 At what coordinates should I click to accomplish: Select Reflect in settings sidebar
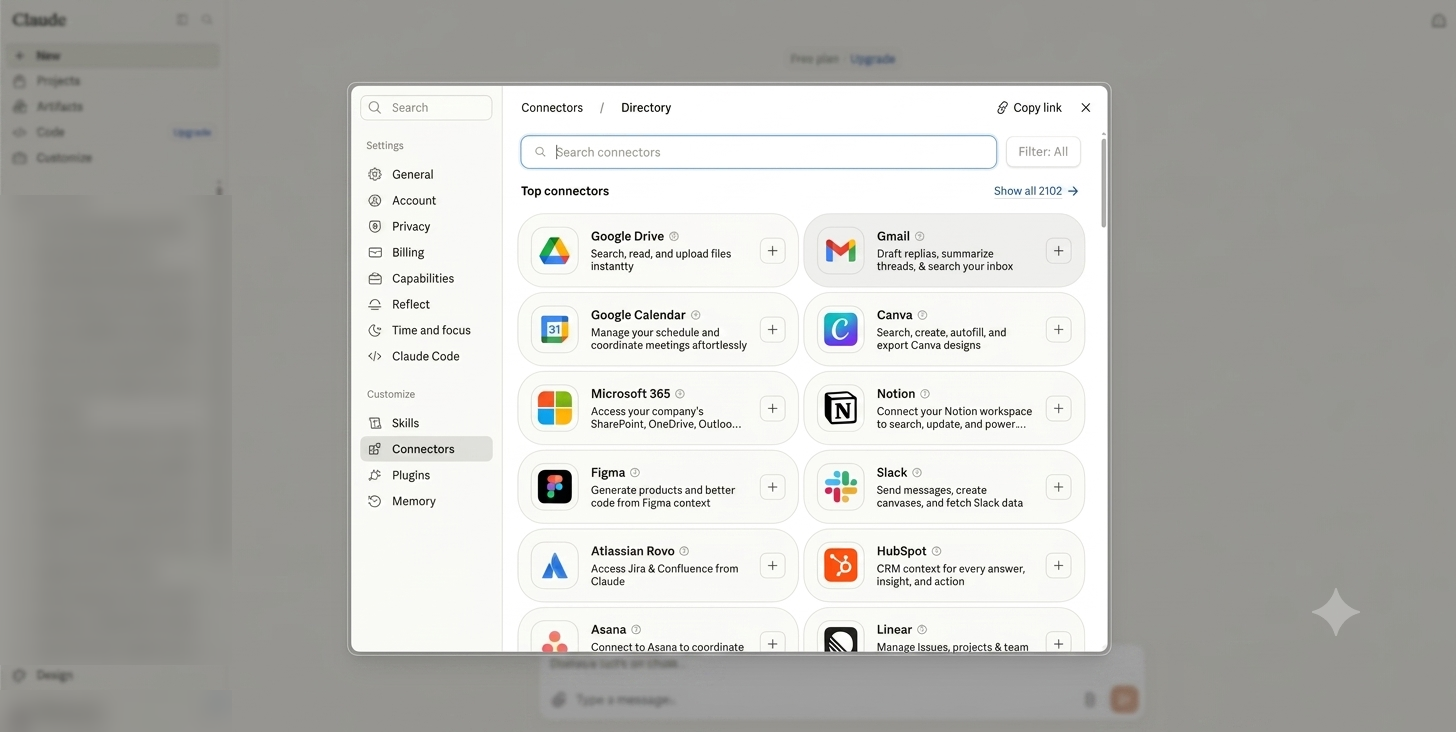[426, 304]
